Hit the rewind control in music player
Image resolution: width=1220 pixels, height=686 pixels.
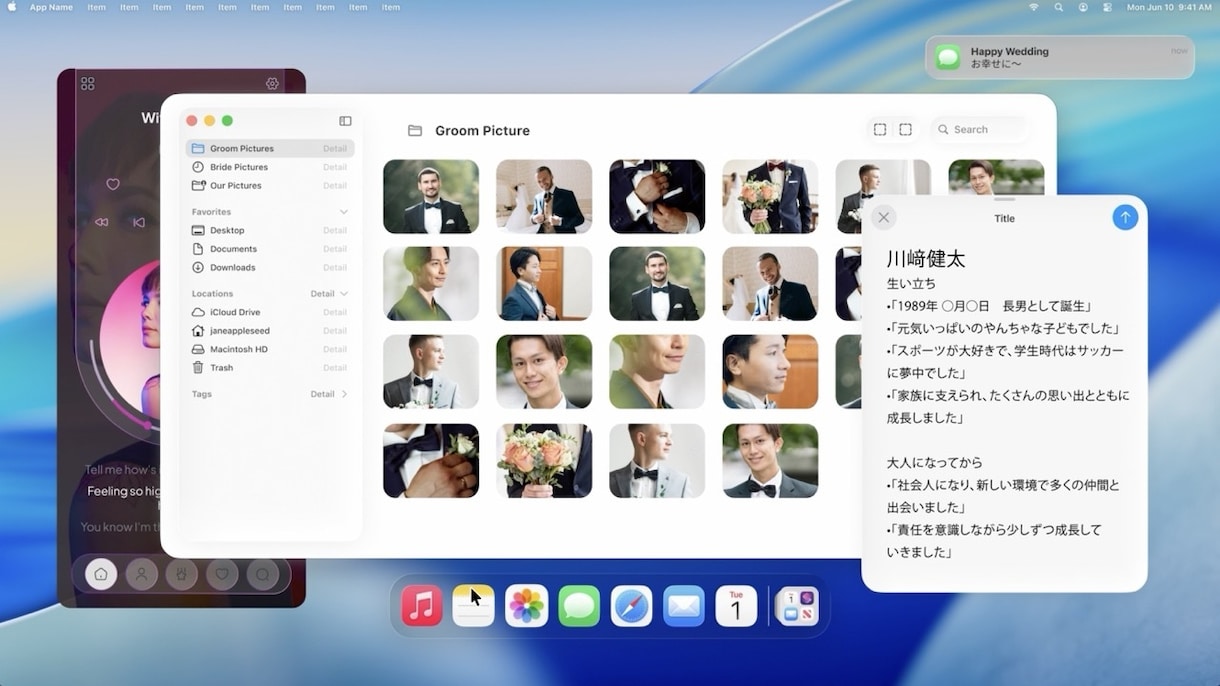click(101, 222)
